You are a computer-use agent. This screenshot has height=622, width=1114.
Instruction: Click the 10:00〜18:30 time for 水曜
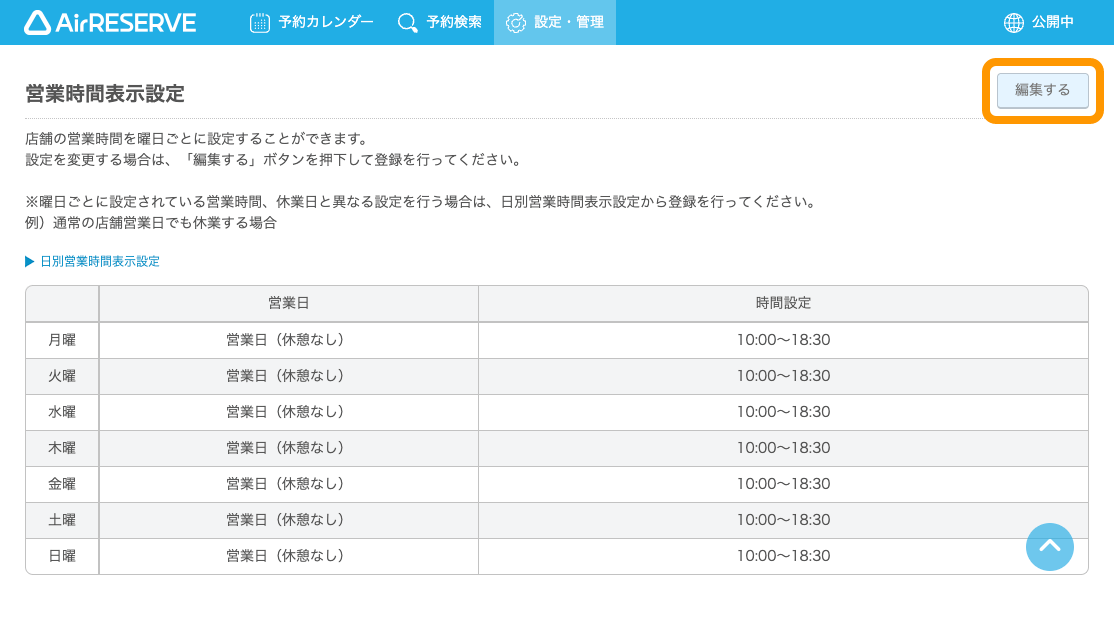tap(783, 412)
